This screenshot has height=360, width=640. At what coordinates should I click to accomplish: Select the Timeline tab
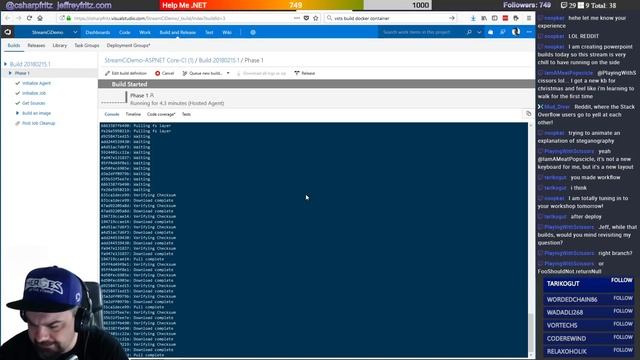(133, 115)
